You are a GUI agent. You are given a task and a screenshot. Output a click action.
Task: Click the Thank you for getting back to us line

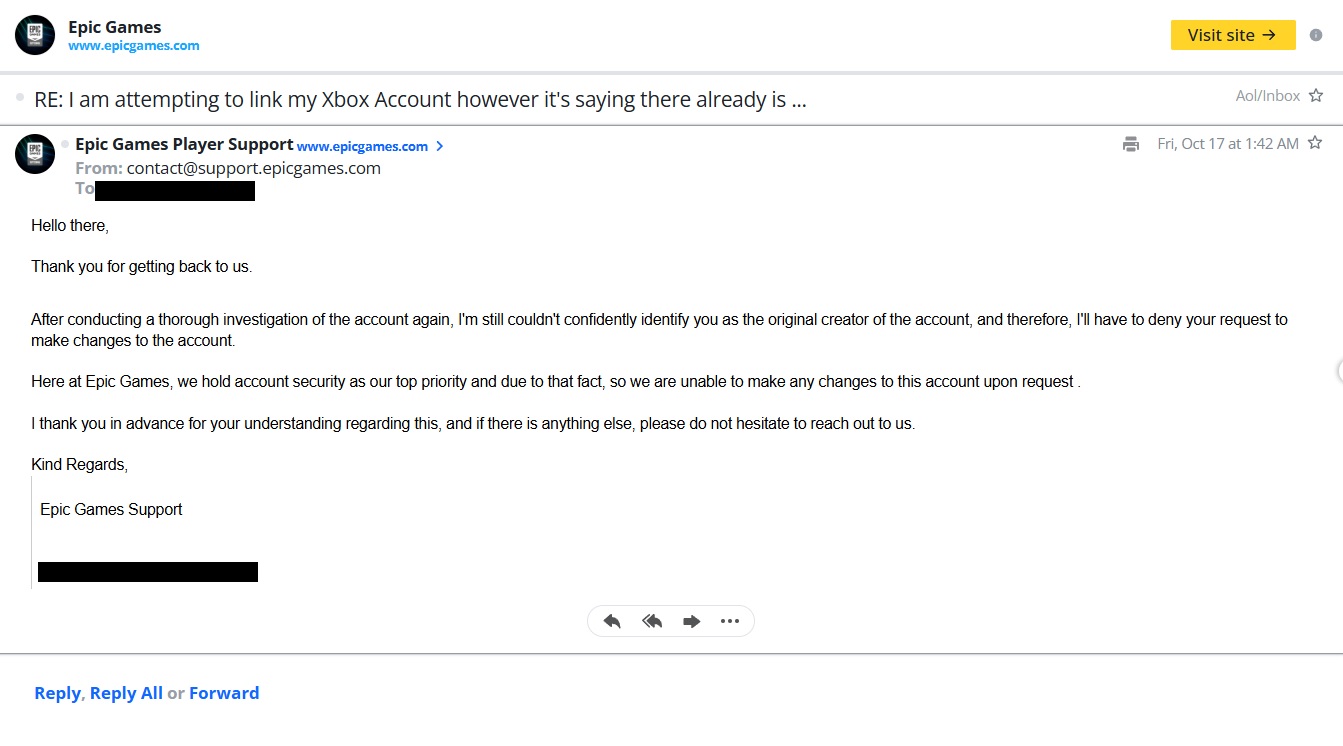(x=142, y=267)
